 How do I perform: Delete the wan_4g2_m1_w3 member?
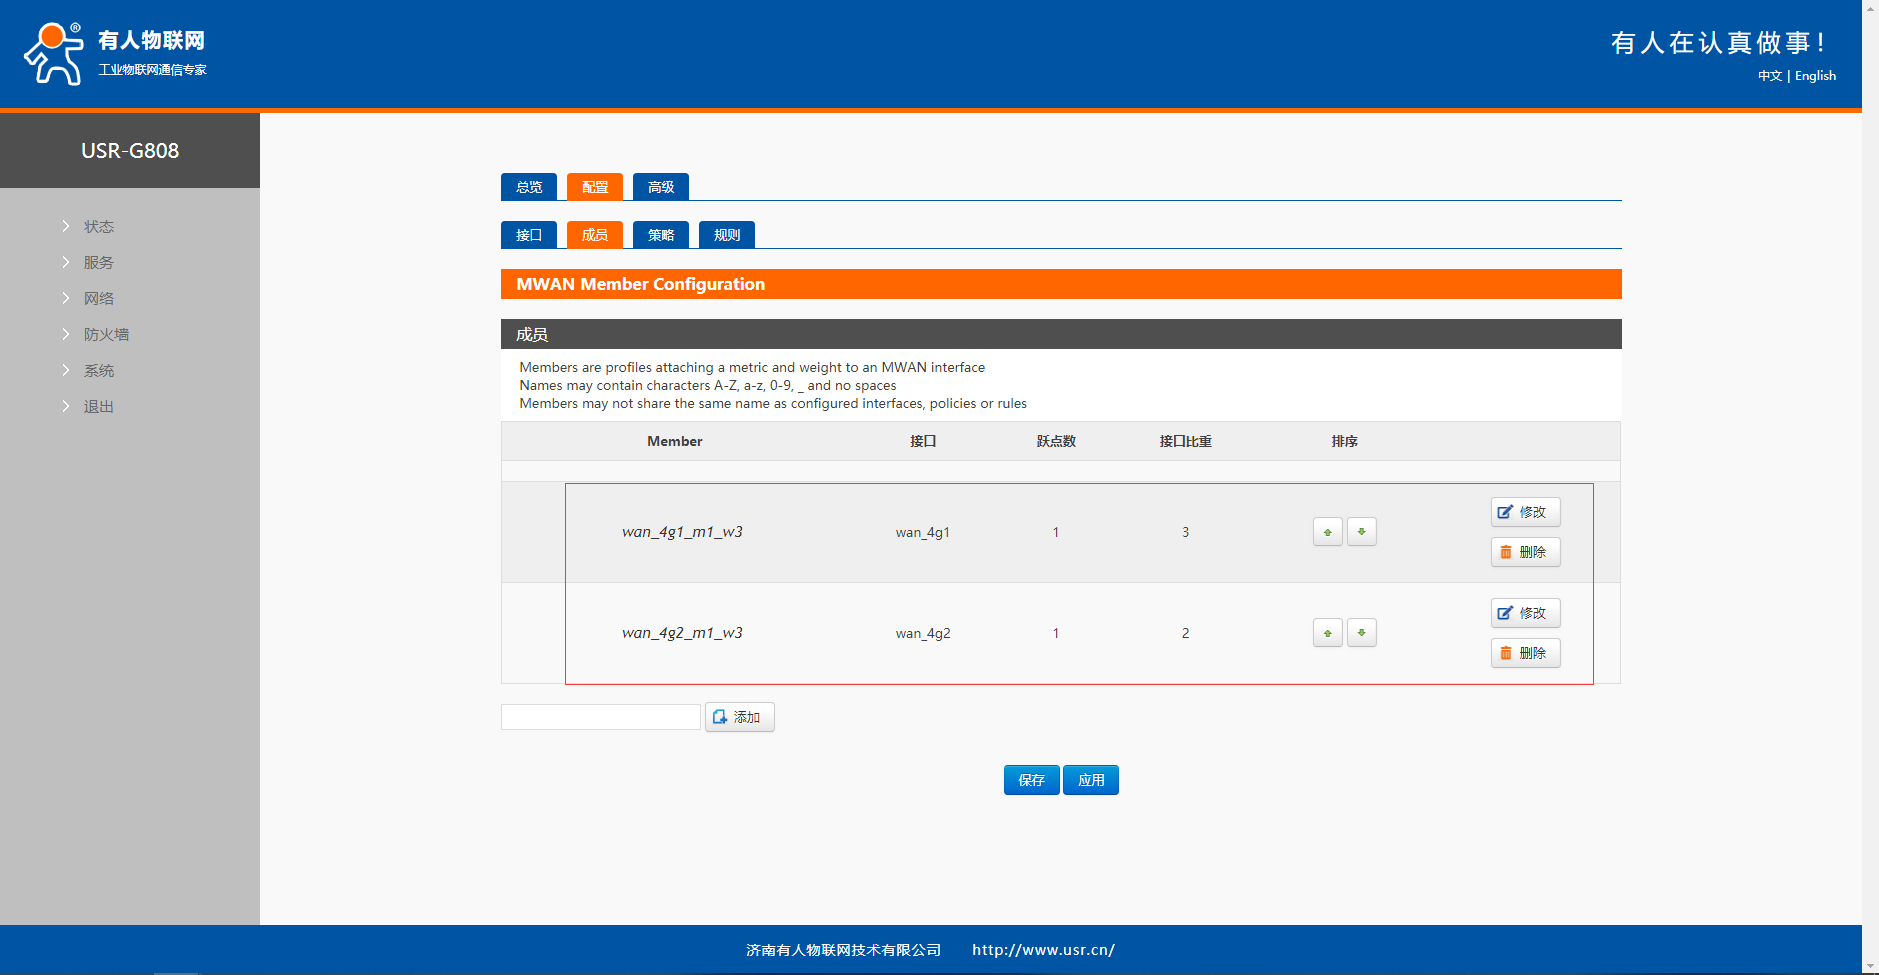click(x=1524, y=653)
